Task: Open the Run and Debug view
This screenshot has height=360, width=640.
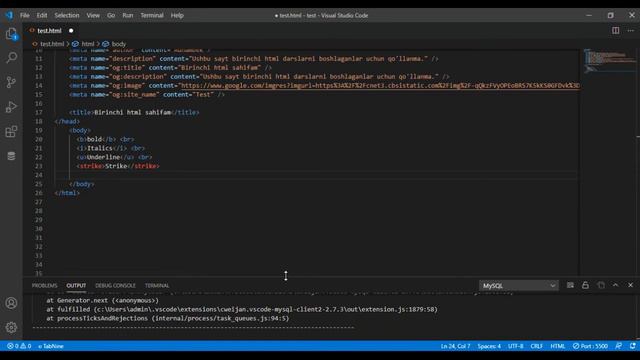Action: [11, 107]
